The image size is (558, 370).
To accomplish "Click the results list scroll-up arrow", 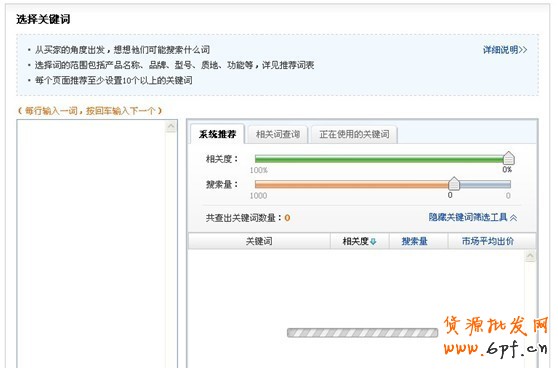I will [530, 256].
